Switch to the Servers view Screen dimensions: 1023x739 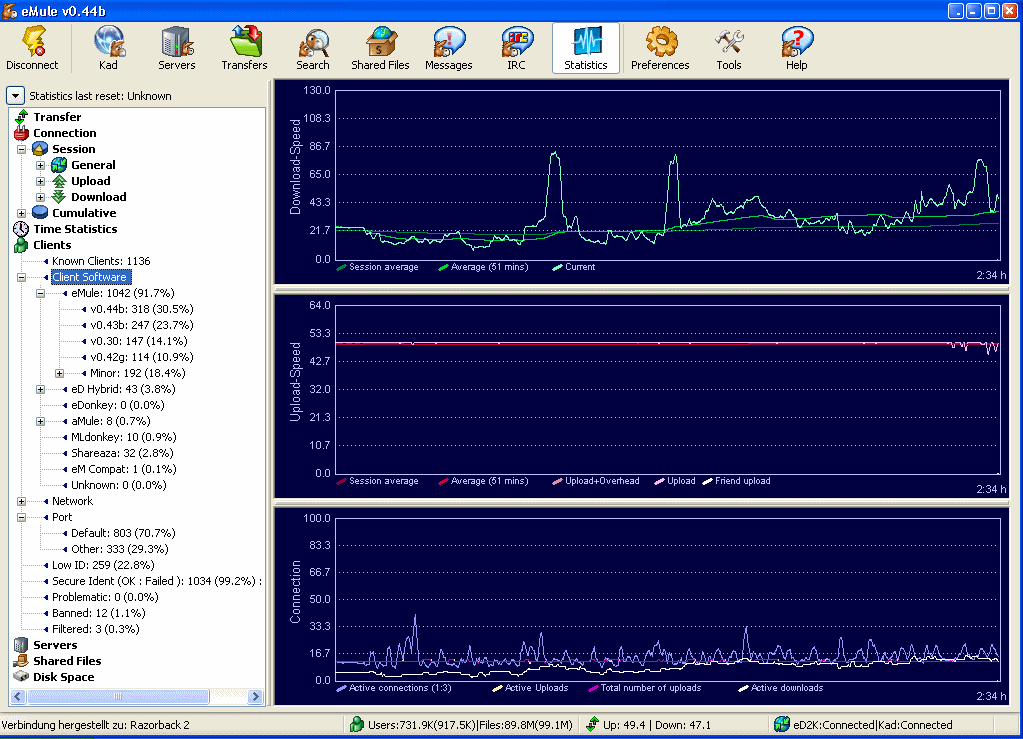[x=176, y=47]
